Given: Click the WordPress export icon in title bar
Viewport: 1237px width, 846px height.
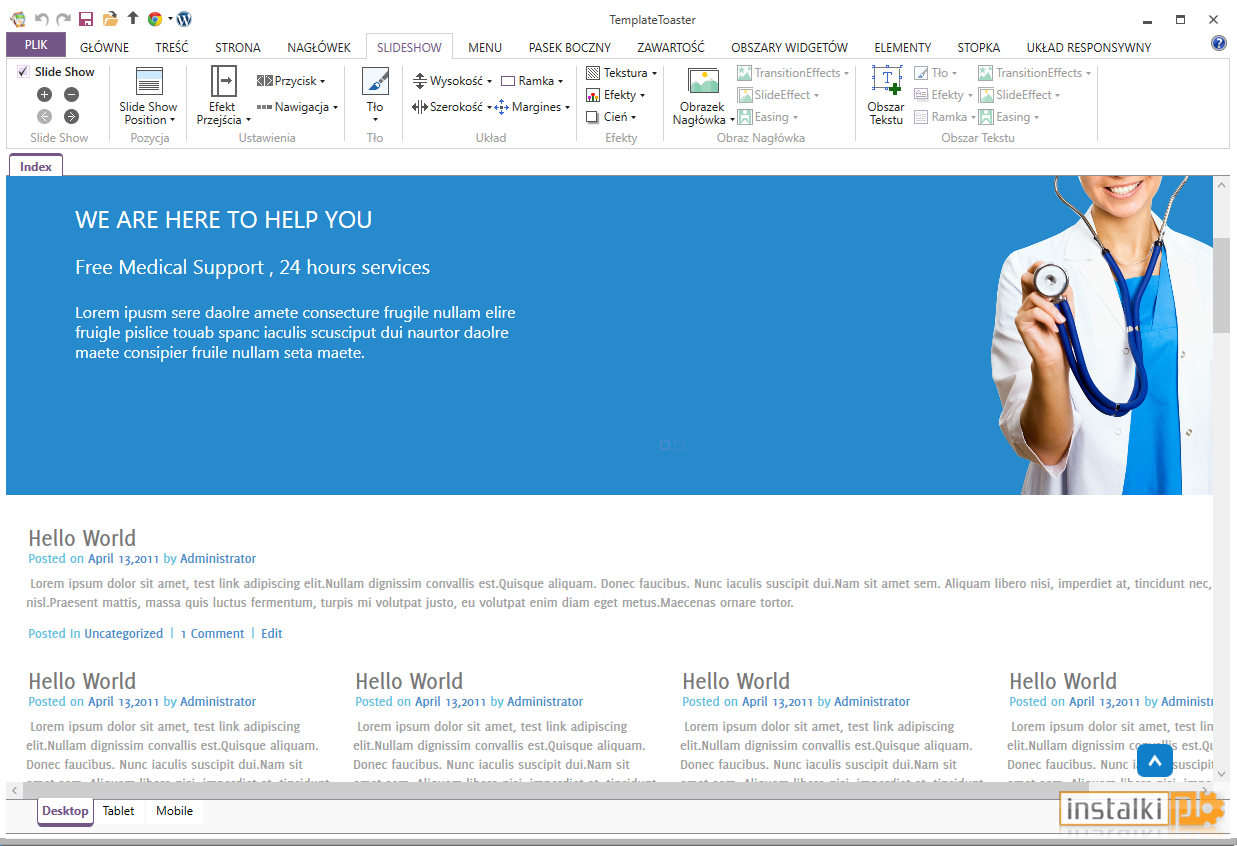Looking at the screenshot, I should click(x=184, y=19).
